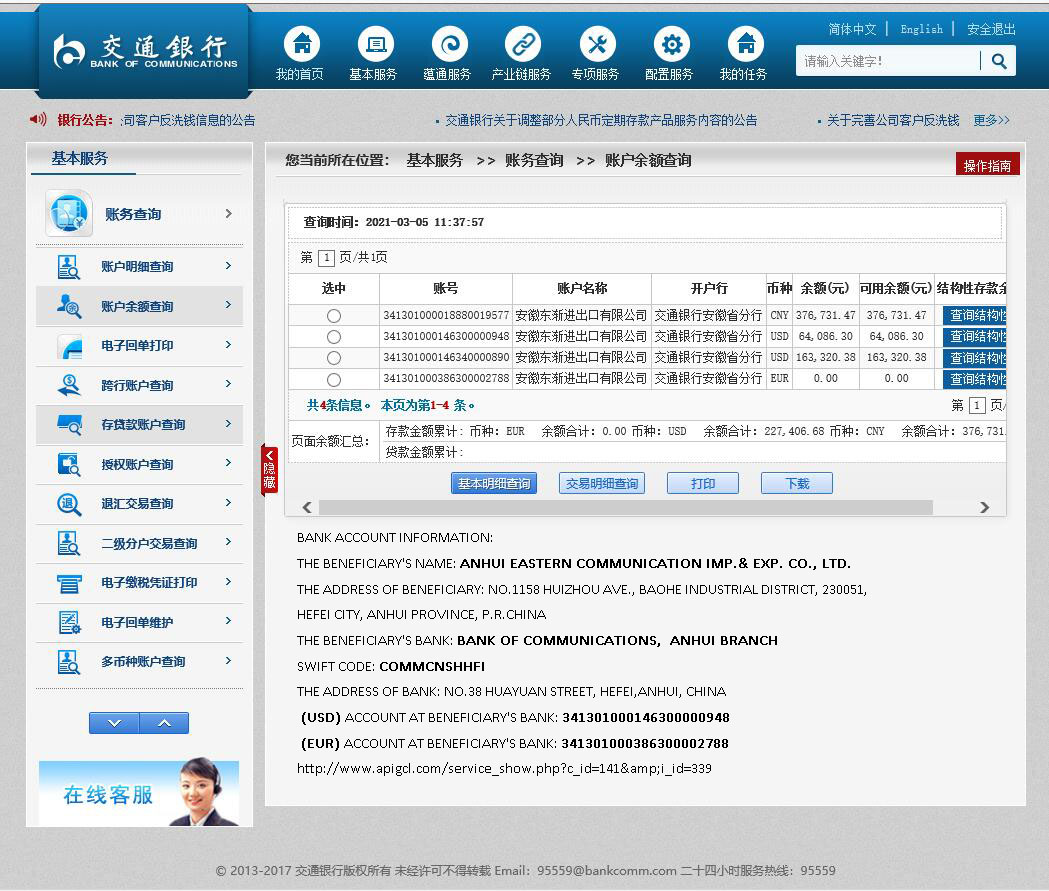The image size is (1049, 891).
Task: Select EUR account 341301000386300002788 radio button
Action: tap(334, 379)
